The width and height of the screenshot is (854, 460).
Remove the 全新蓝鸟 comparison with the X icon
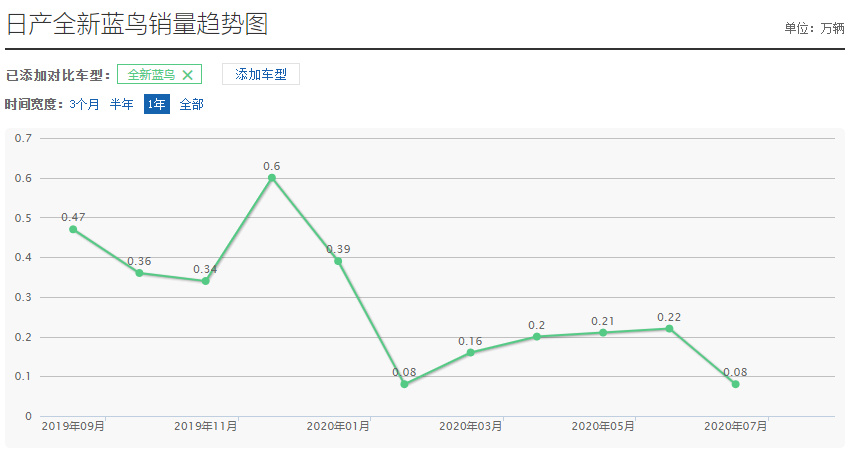tap(187, 75)
